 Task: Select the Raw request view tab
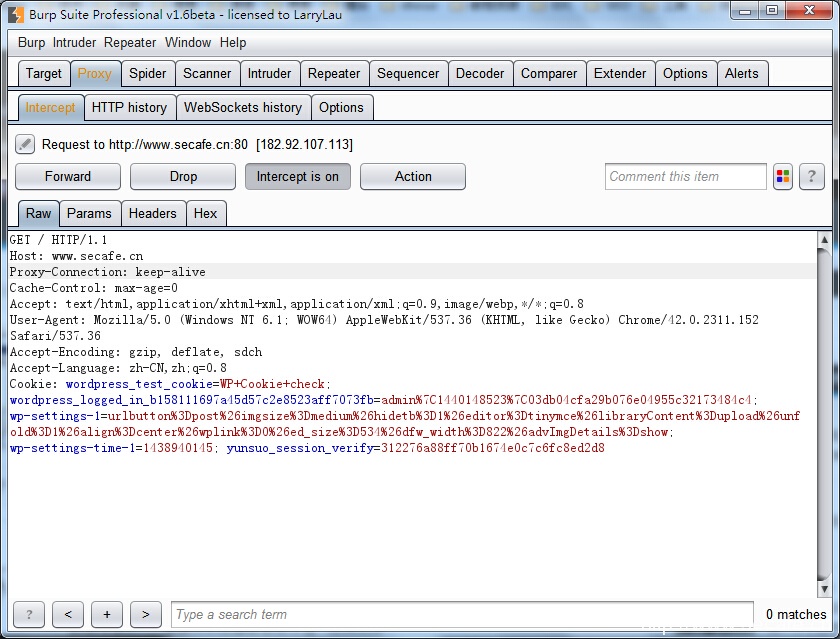(x=39, y=213)
